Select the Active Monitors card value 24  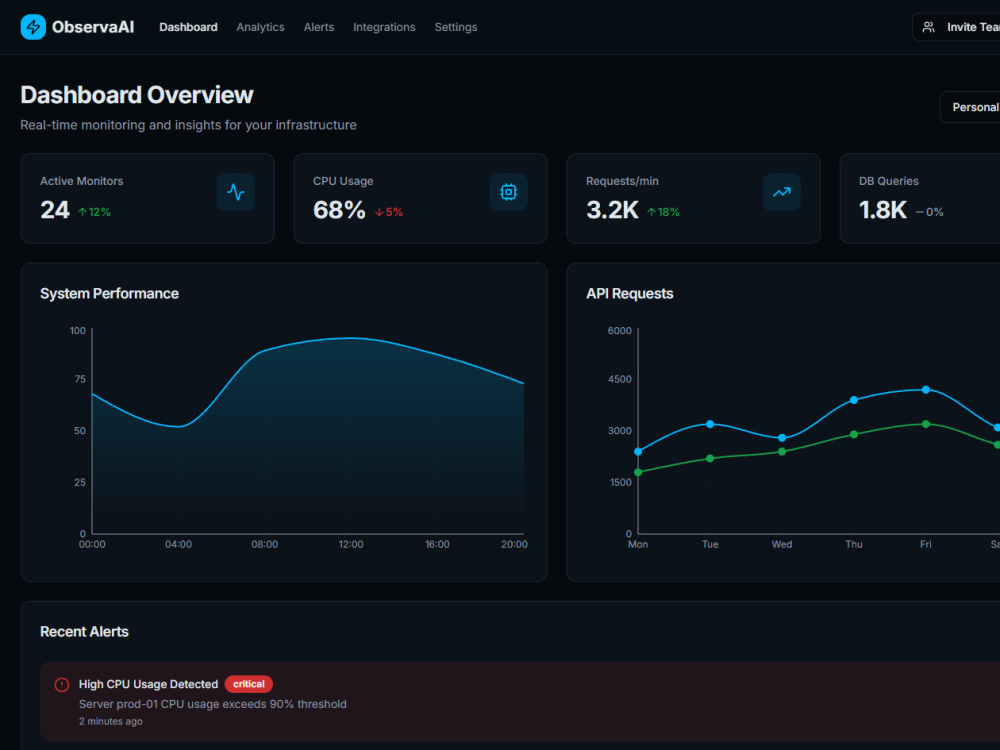pyautogui.click(x=55, y=210)
